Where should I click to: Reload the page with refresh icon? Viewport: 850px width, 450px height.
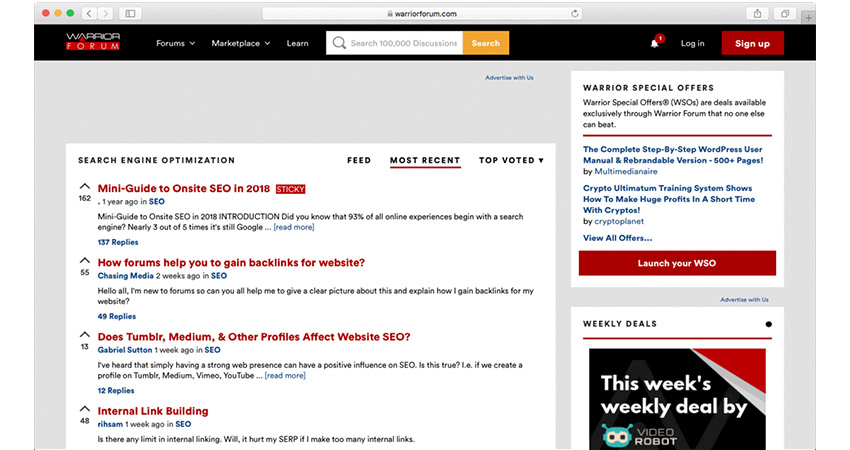(x=575, y=14)
